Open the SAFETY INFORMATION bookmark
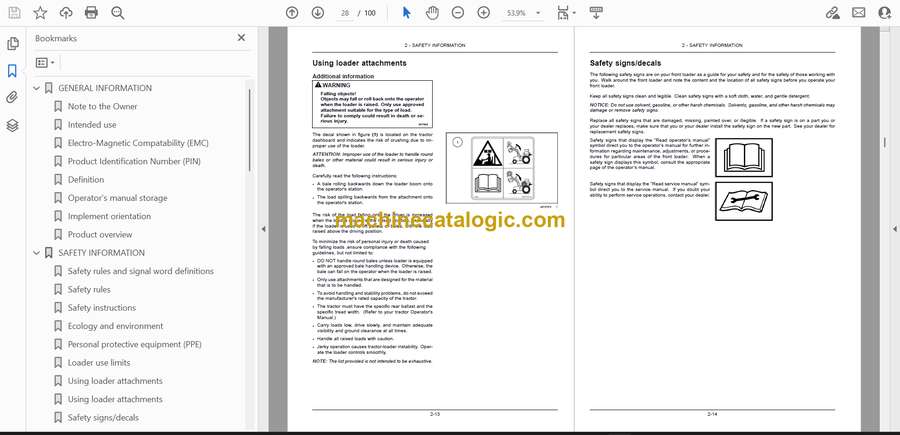The width and height of the screenshot is (900, 435). tap(102, 253)
